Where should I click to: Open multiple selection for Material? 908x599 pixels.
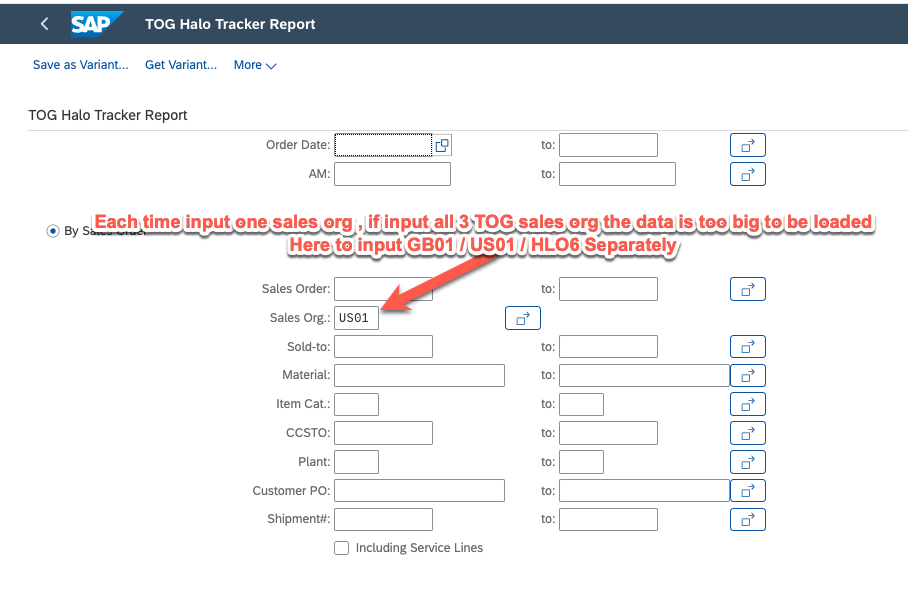[x=747, y=376]
